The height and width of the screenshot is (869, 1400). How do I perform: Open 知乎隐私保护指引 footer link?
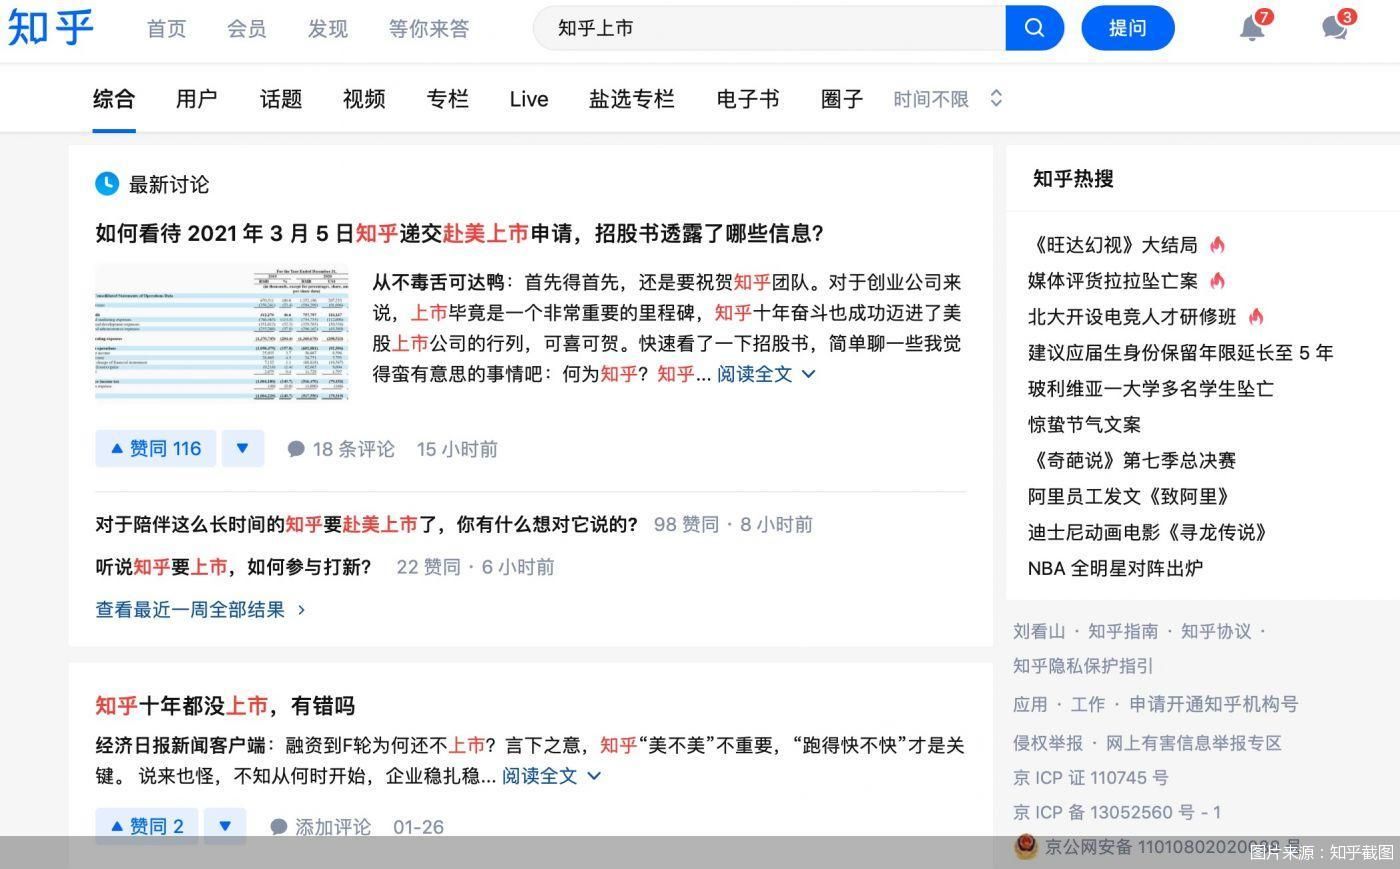click(1083, 666)
